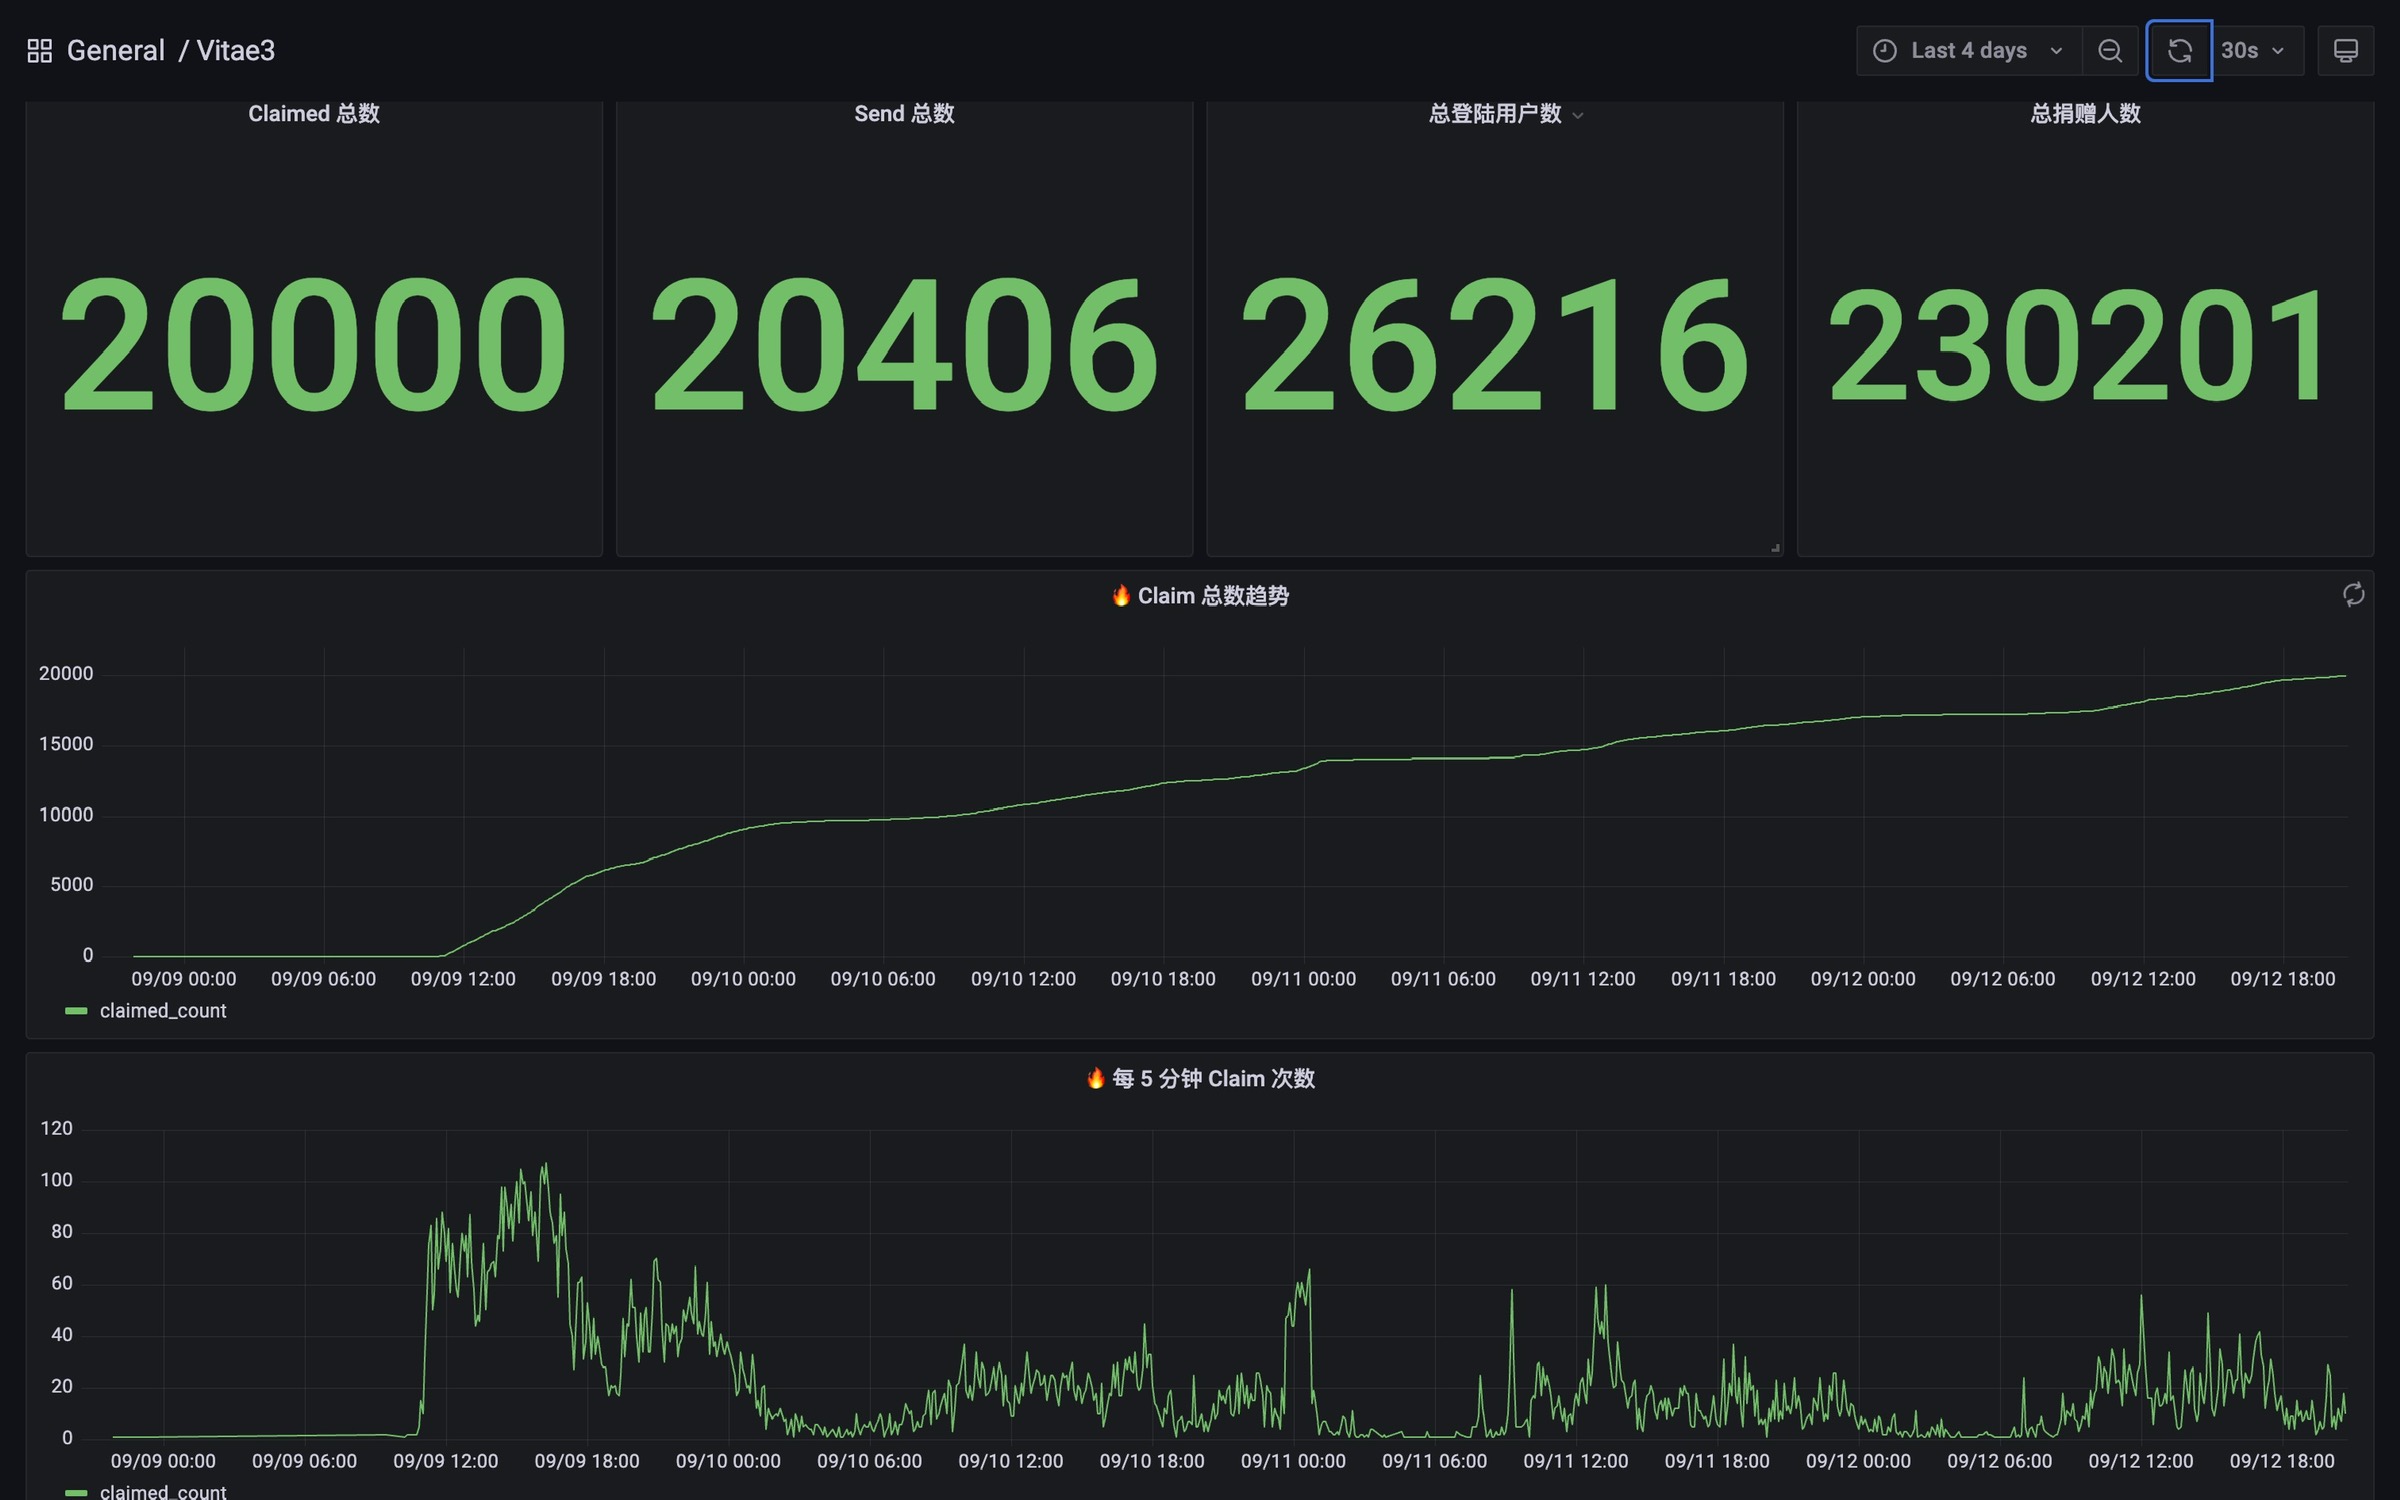Click the clock icon in time picker
Screen dimensions: 2400x1500
[1884, 51]
